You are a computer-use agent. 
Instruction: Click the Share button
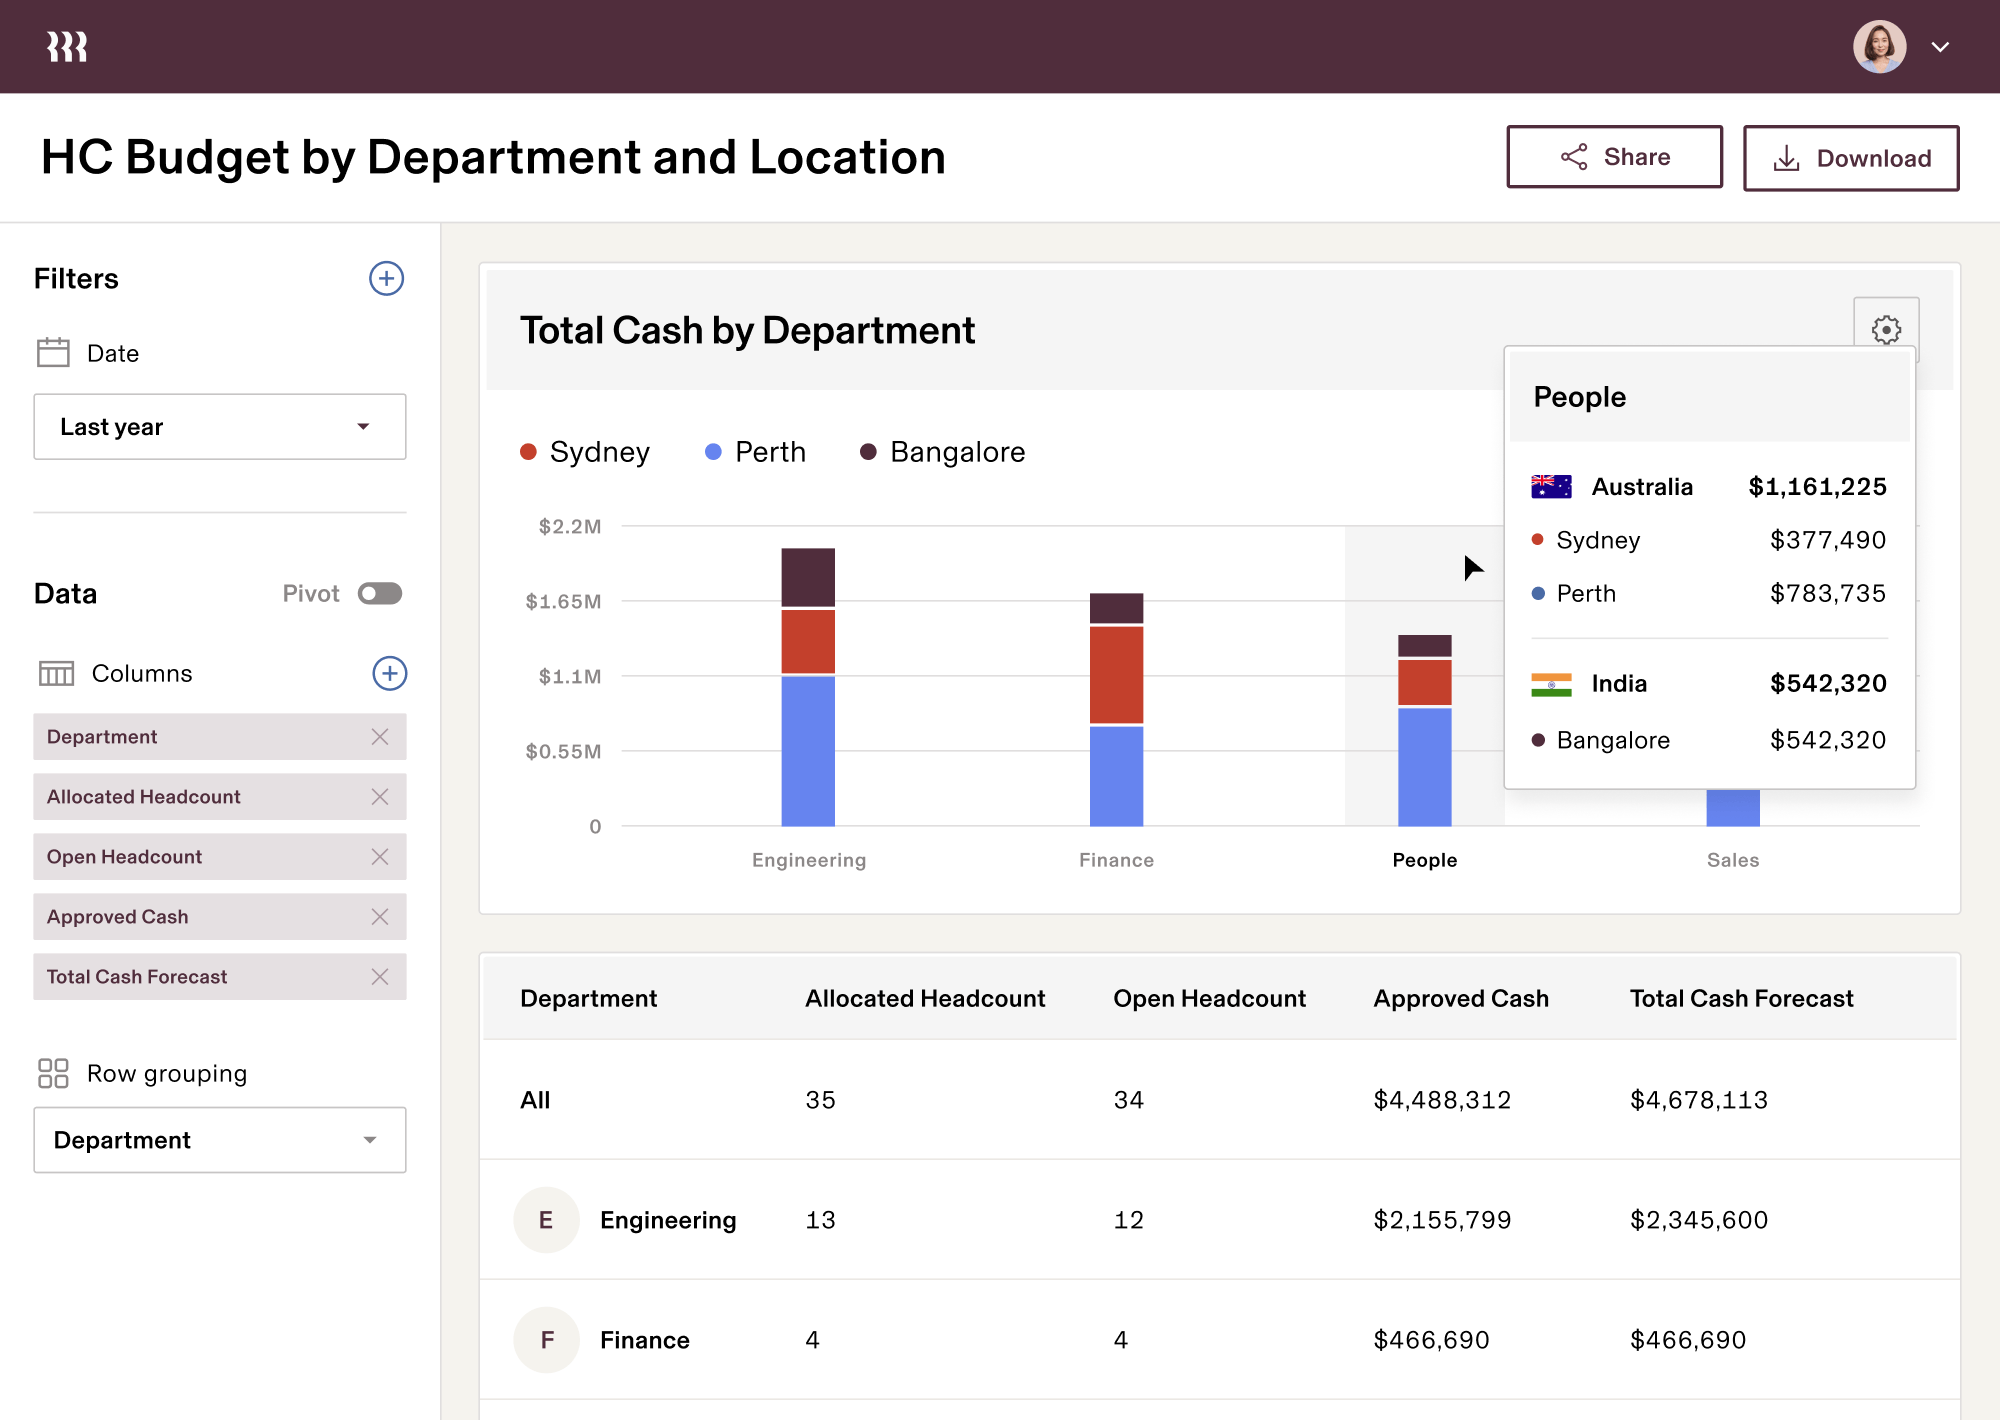1614,157
